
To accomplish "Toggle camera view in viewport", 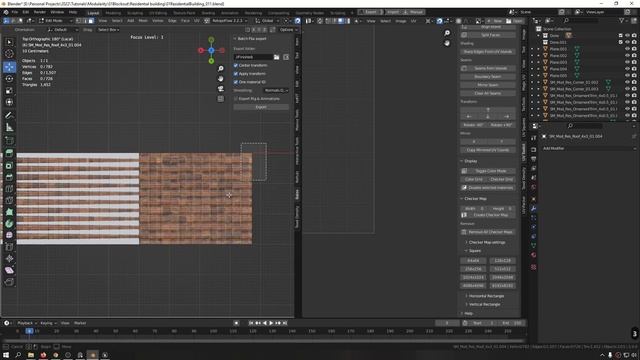I will [x=220, y=89].
